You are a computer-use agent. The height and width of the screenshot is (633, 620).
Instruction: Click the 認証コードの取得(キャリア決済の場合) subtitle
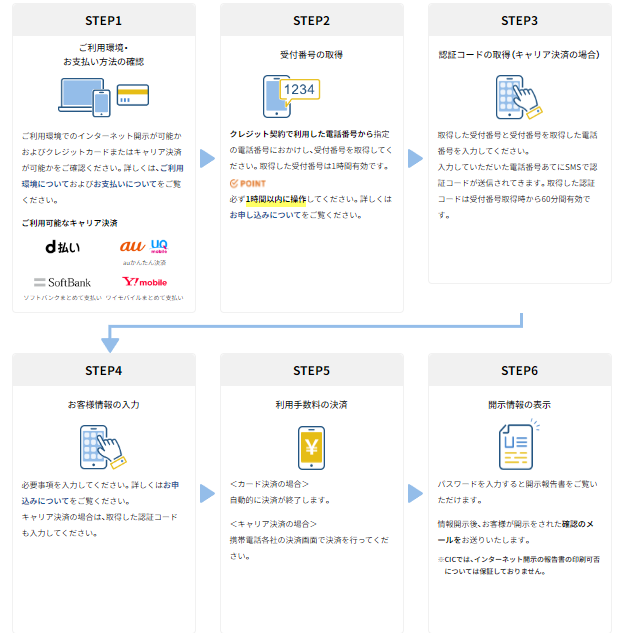click(519, 54)
